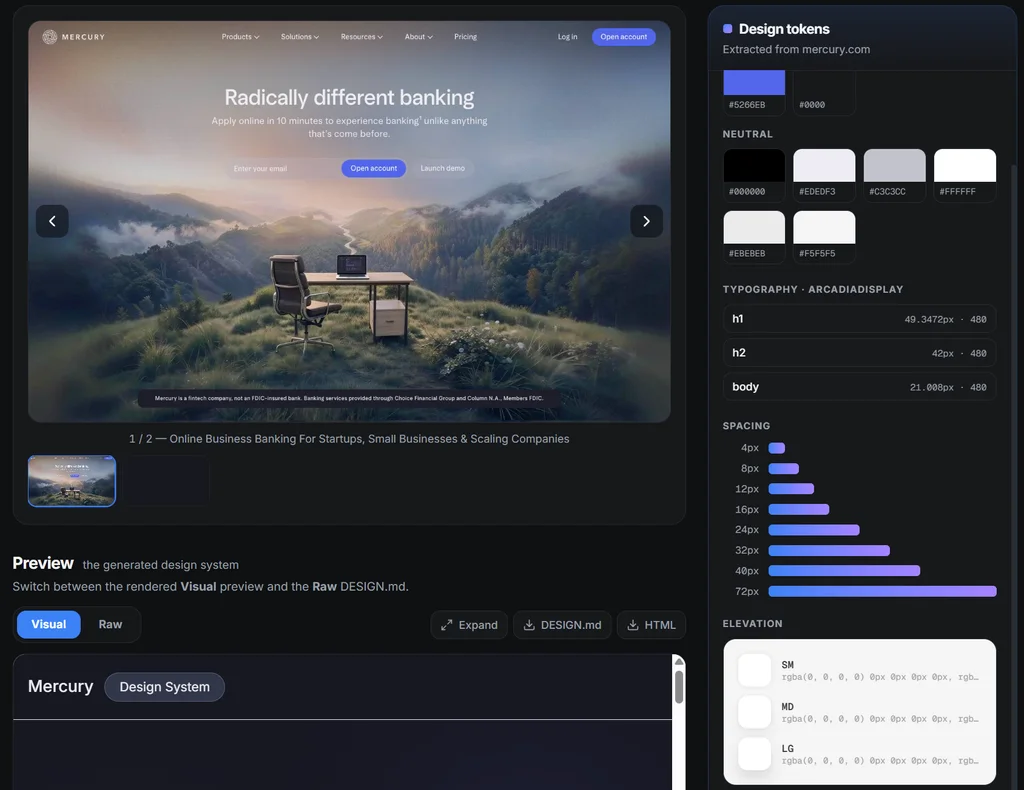Click the Design tokens purple square icon

728,29
